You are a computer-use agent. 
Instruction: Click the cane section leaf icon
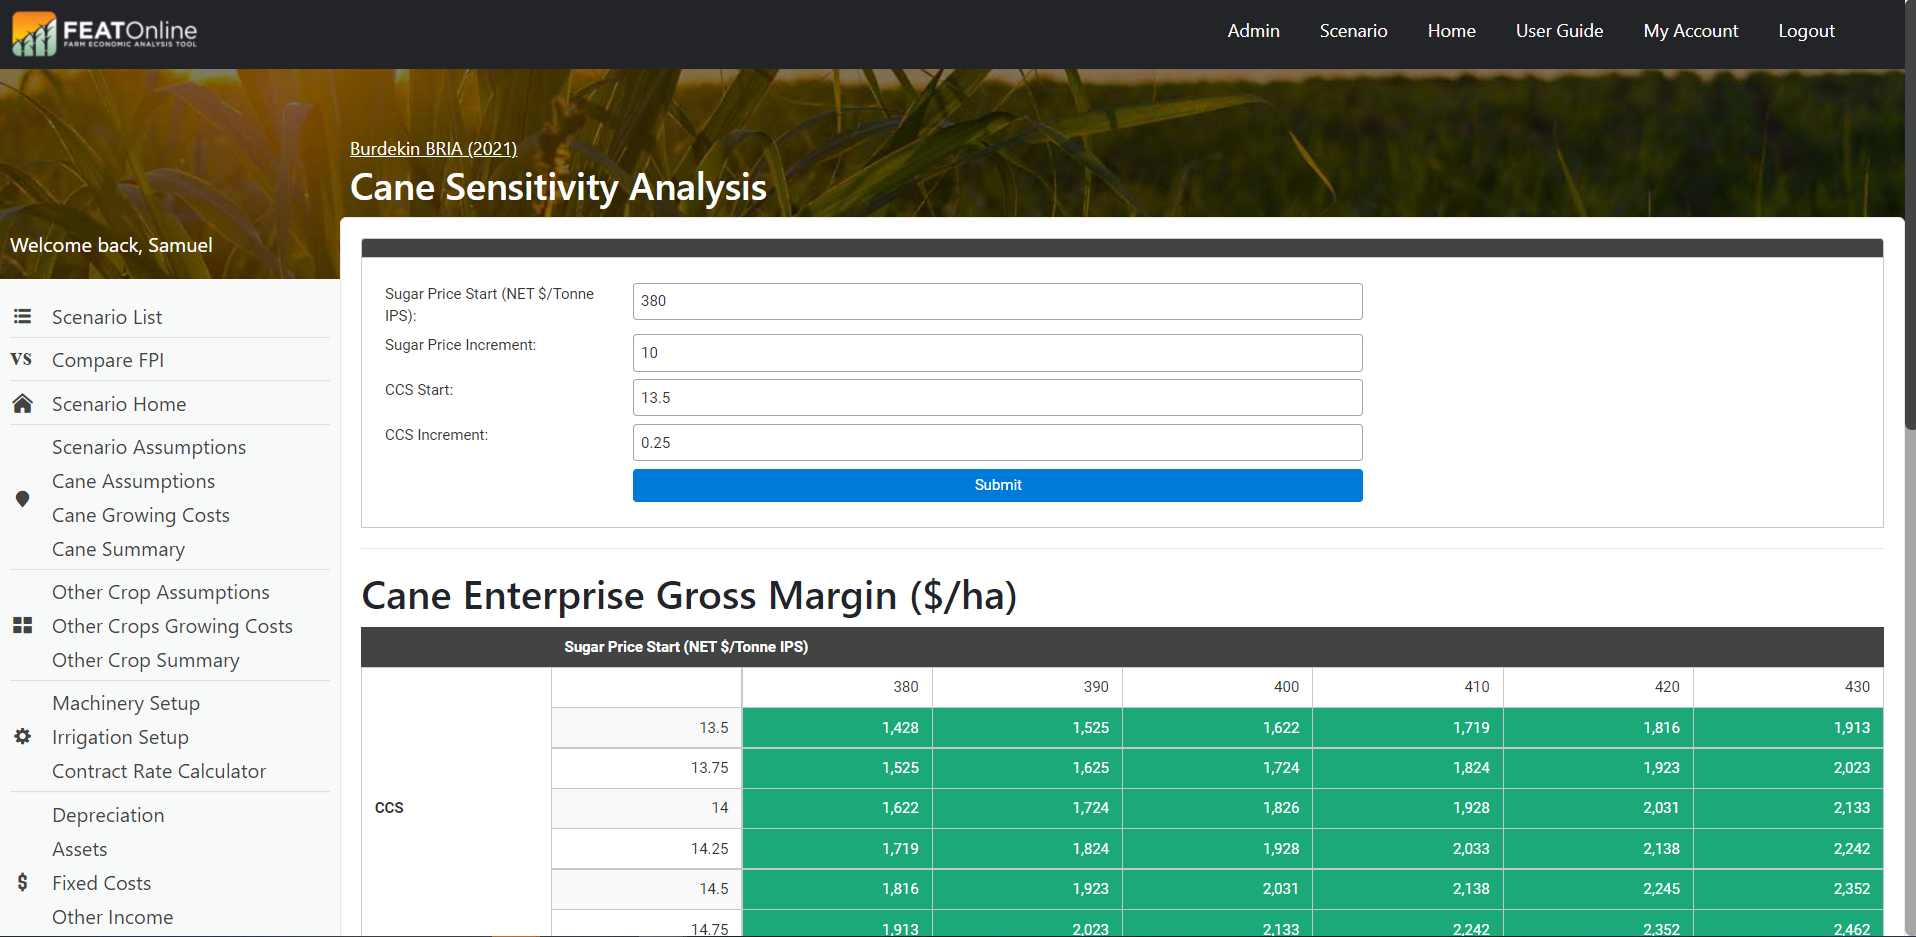pos(22,499)
